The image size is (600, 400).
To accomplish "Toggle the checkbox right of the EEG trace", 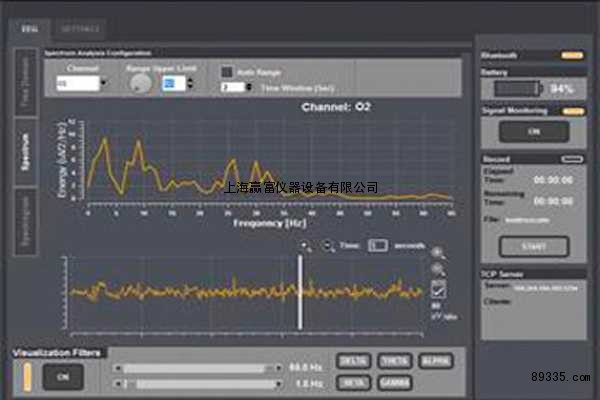I will pos(438,289).
